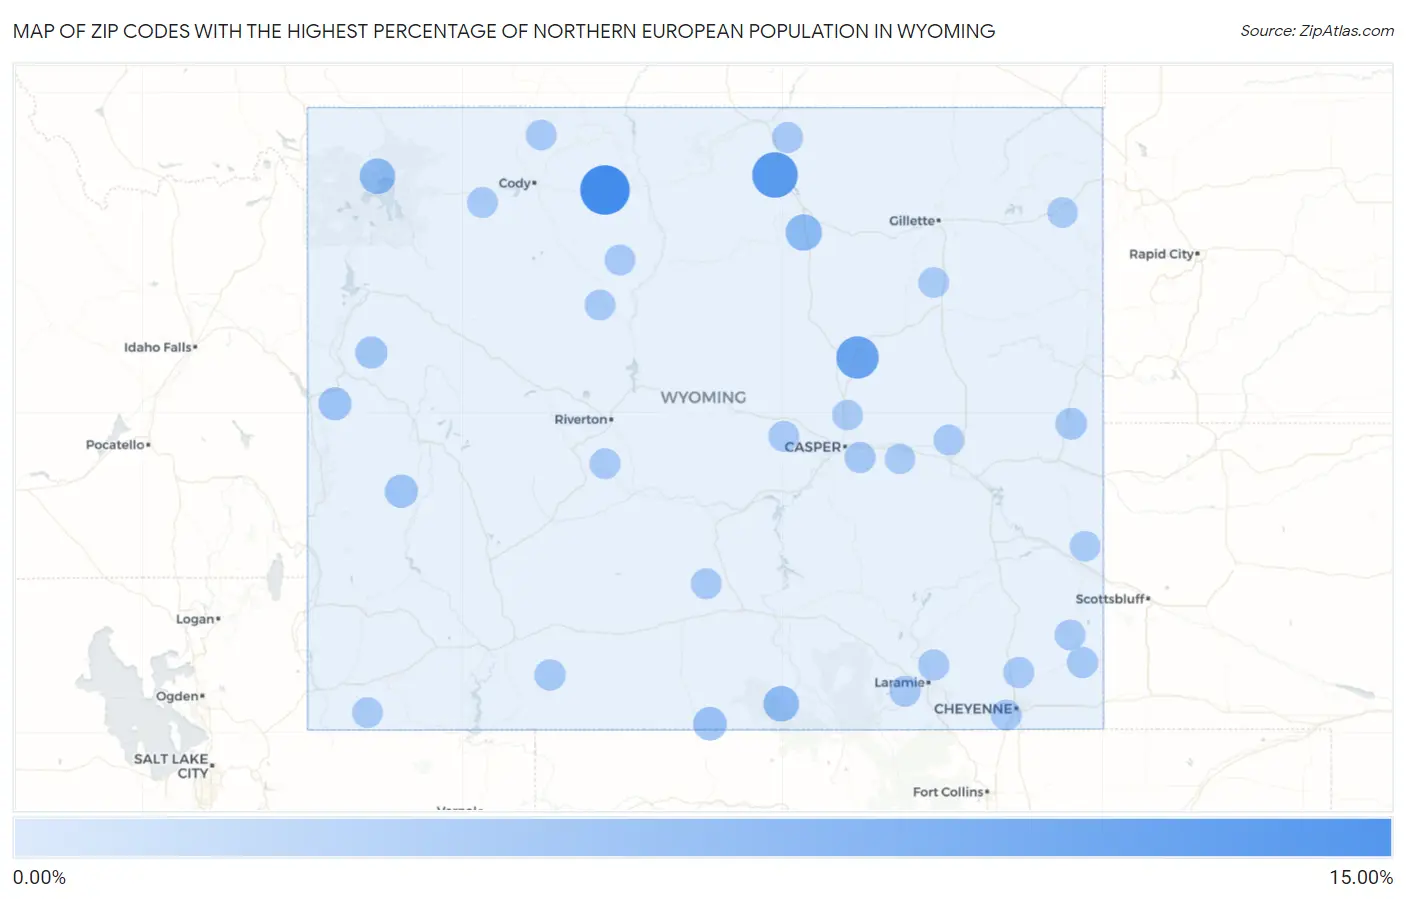Click the Idaho Falls label

pyautogui.click(x=158, y=347)
